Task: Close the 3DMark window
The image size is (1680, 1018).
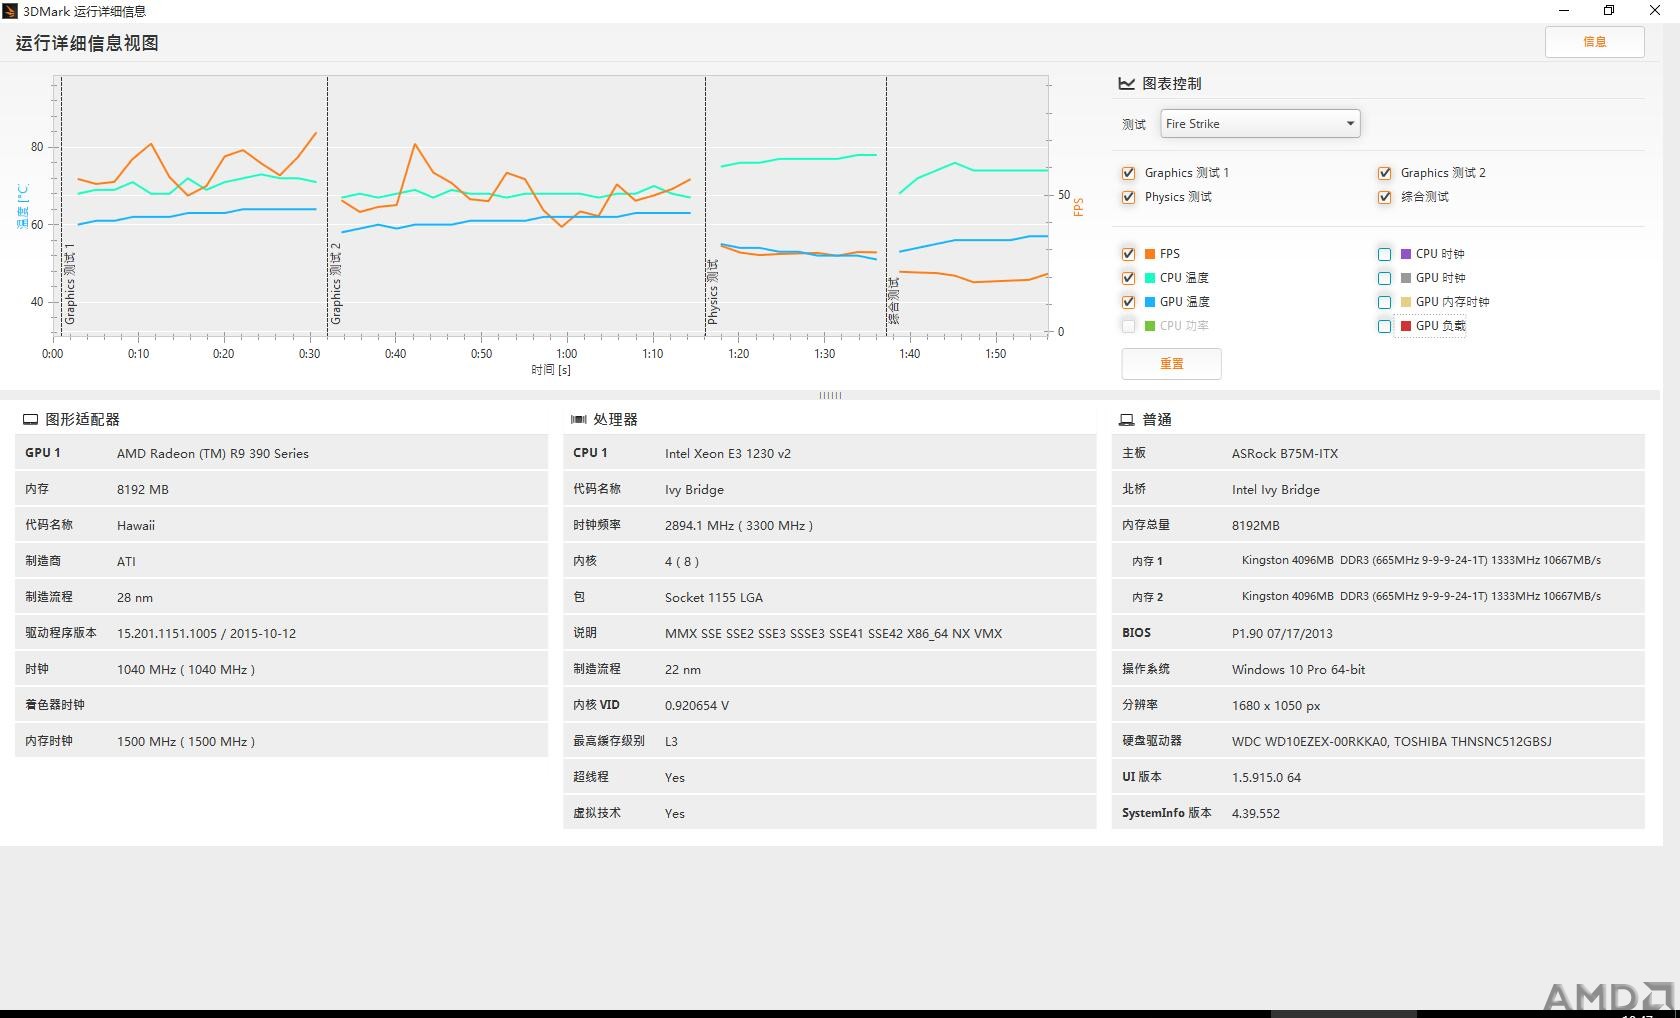Action: 1655,11
